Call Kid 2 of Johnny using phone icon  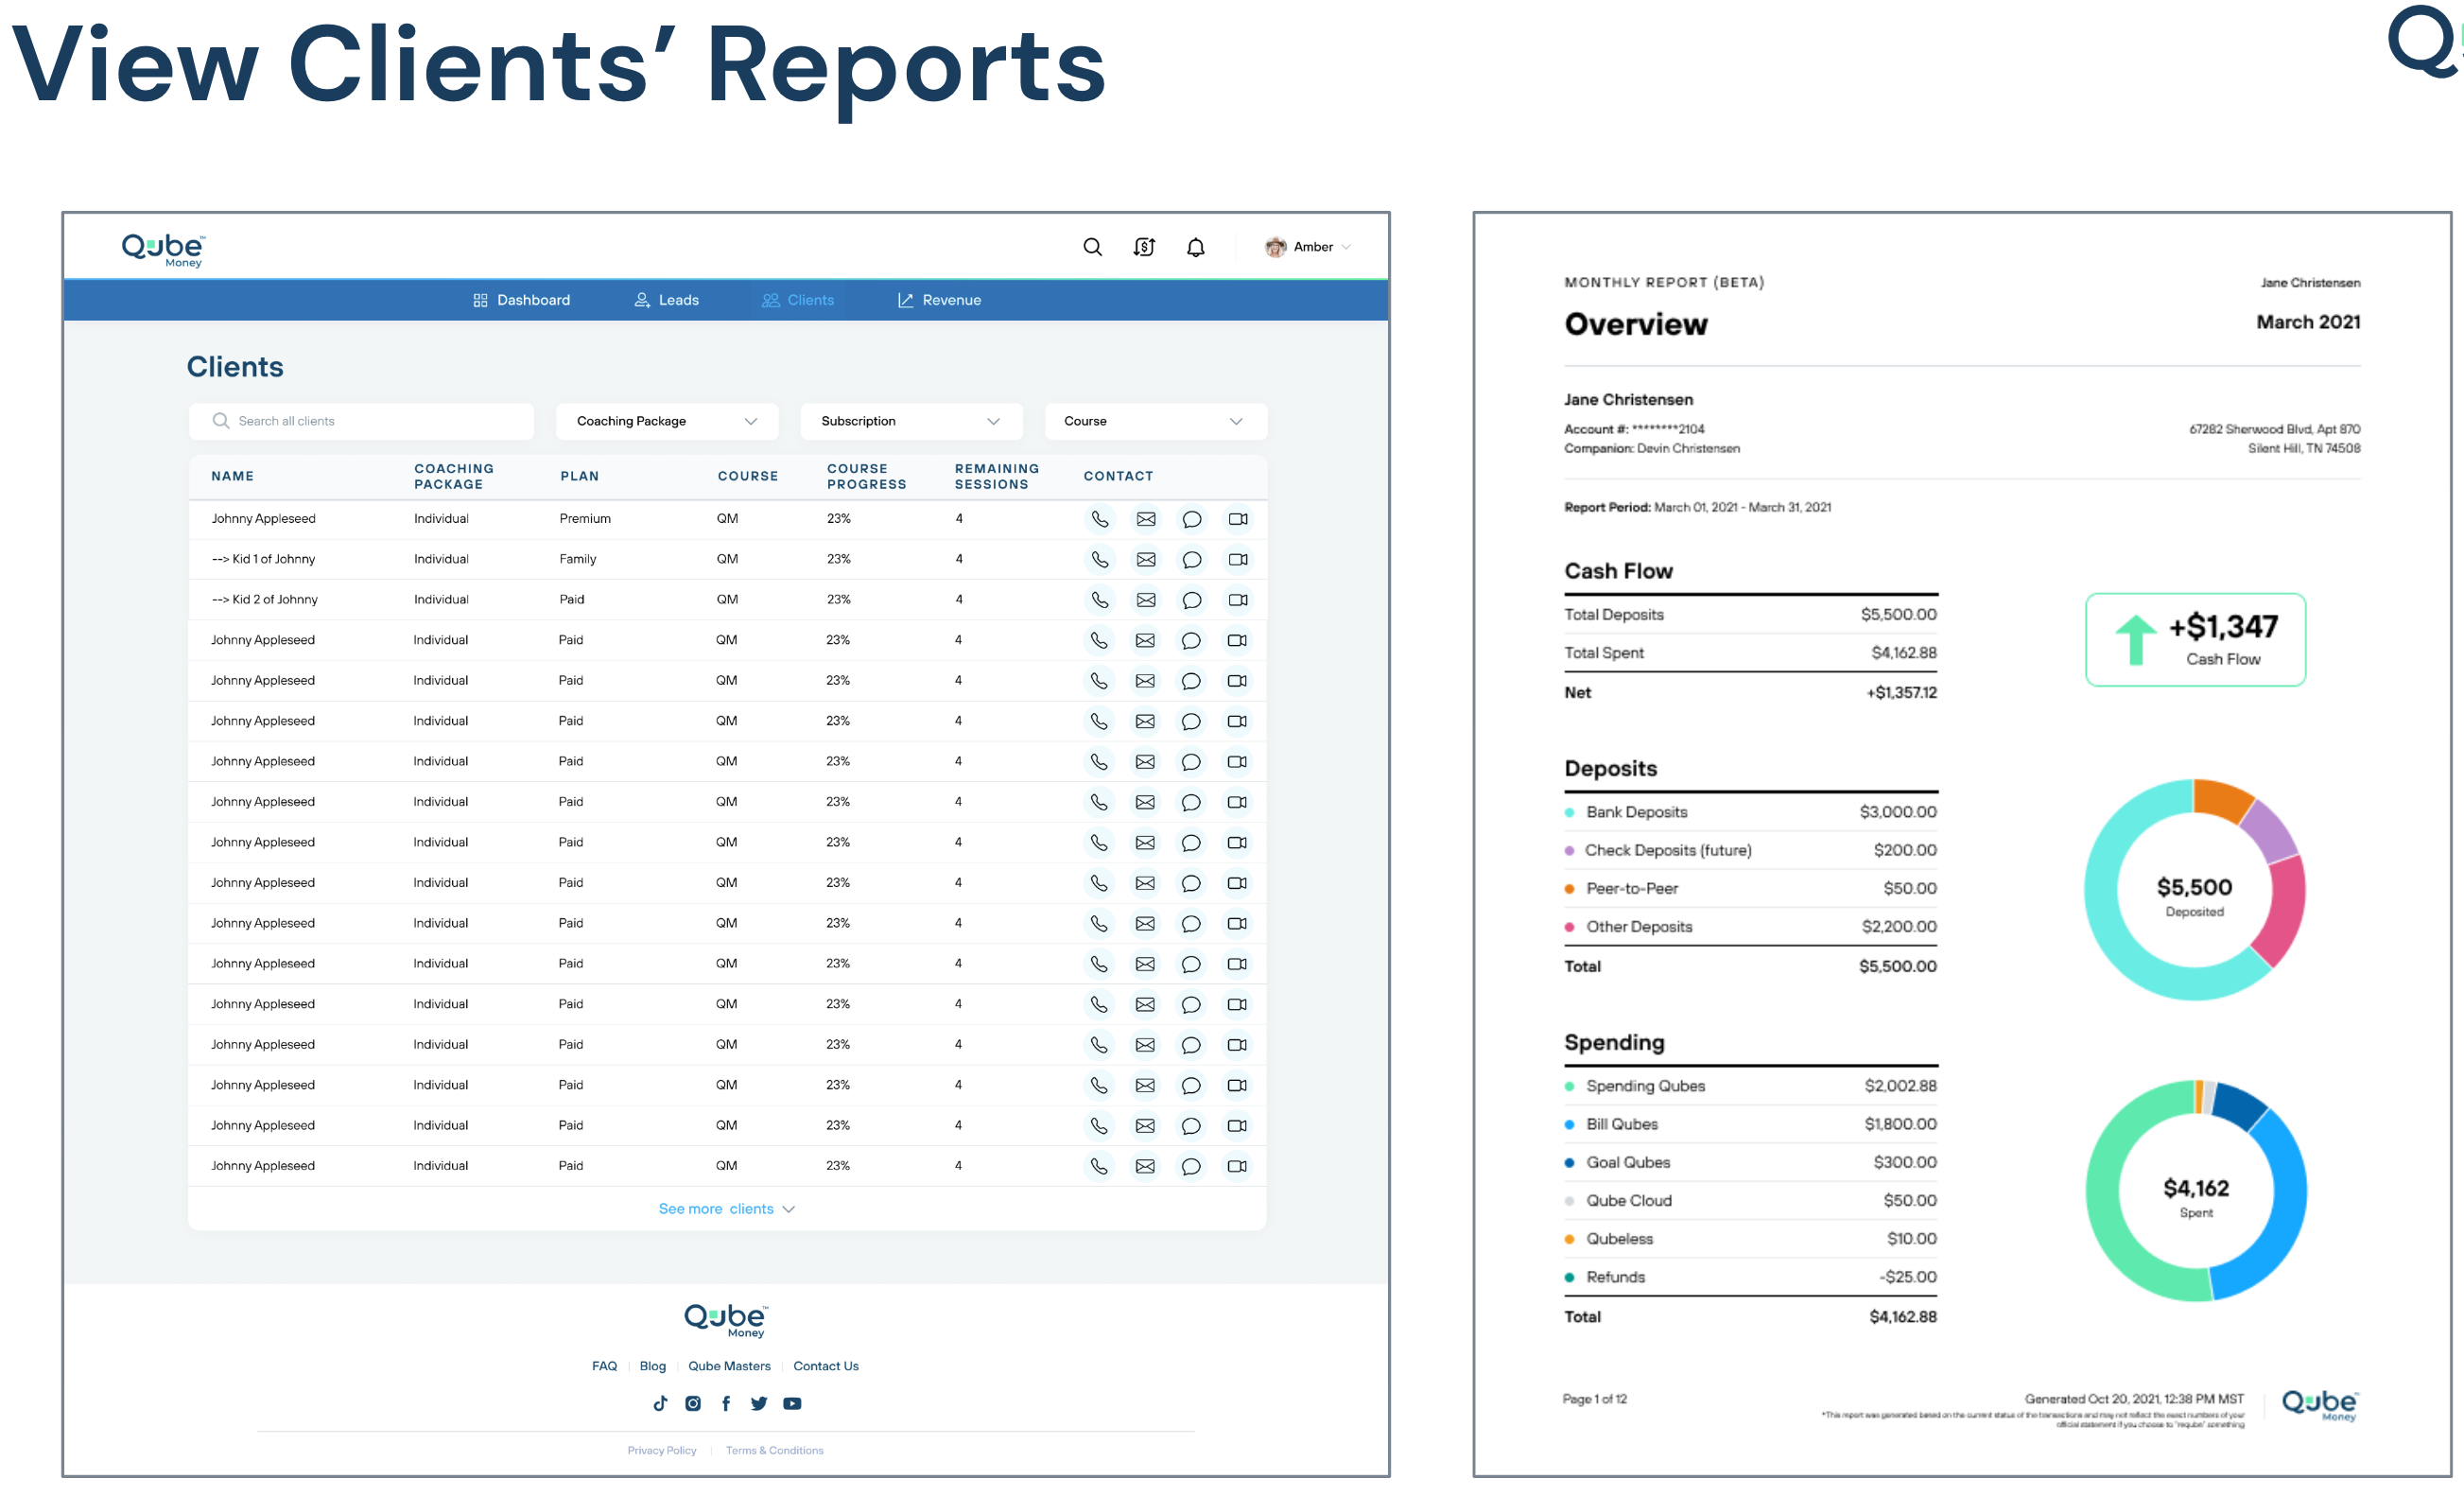pos(1099,600)
